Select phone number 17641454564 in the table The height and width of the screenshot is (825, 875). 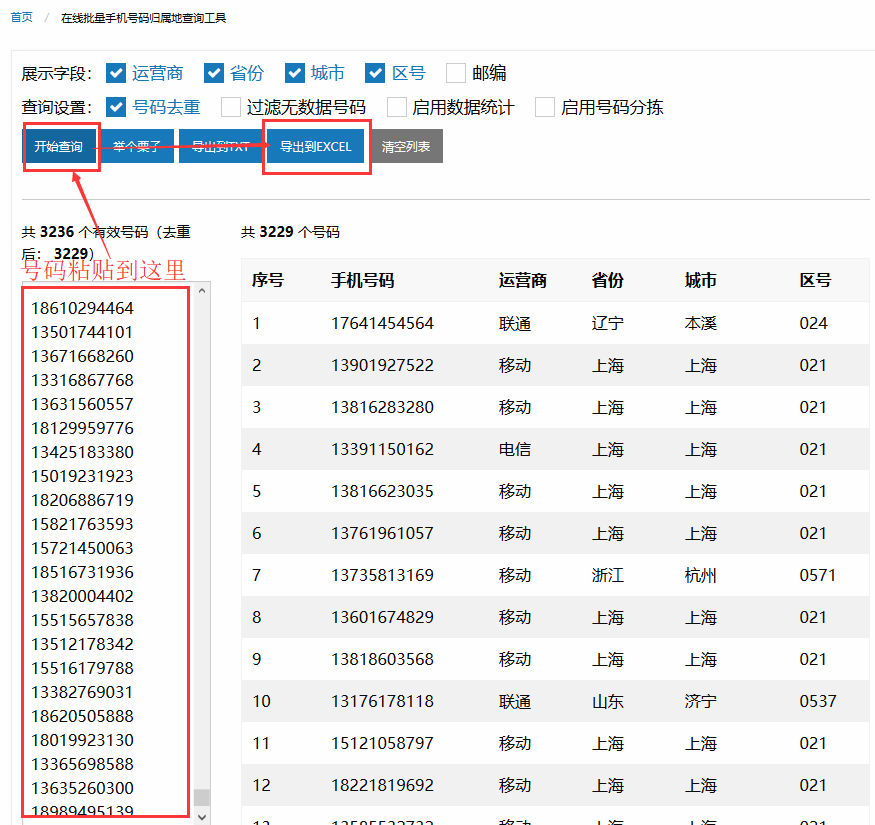click(x=382, y=323)
